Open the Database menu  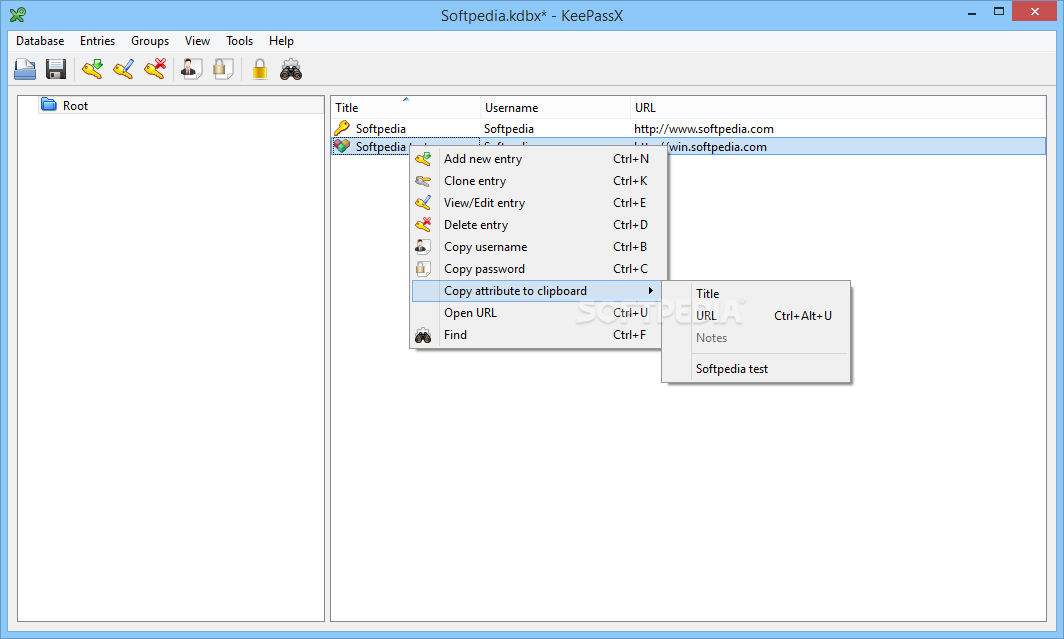point(40,41)
